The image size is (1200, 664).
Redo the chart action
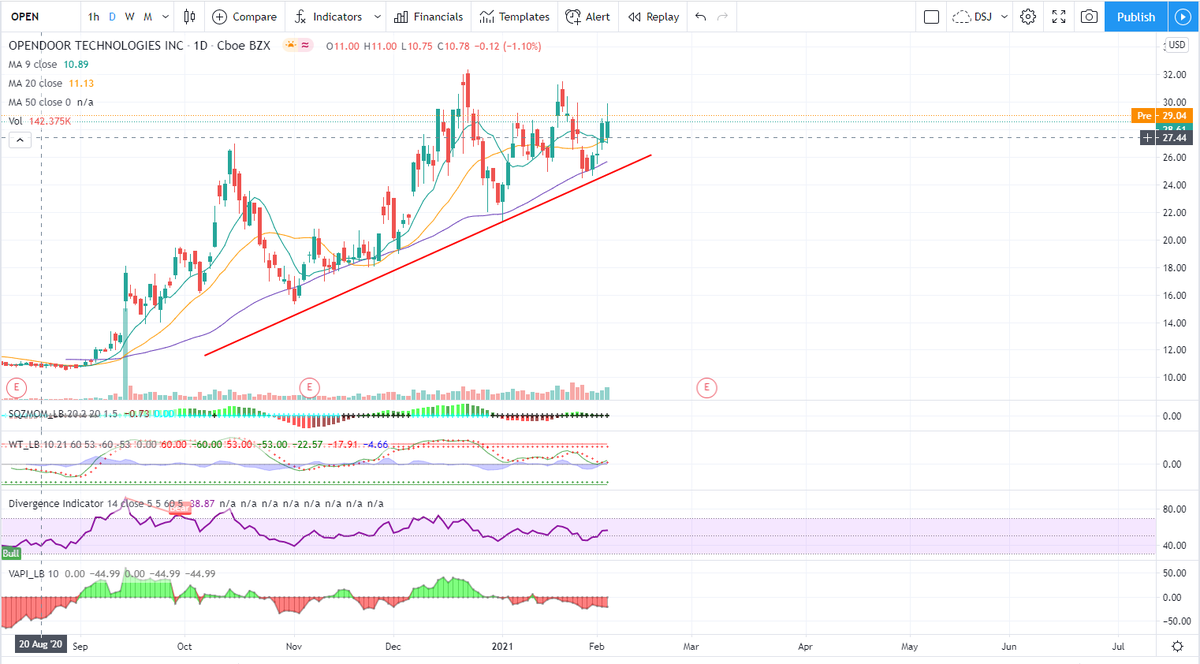[x=723, y=17]
